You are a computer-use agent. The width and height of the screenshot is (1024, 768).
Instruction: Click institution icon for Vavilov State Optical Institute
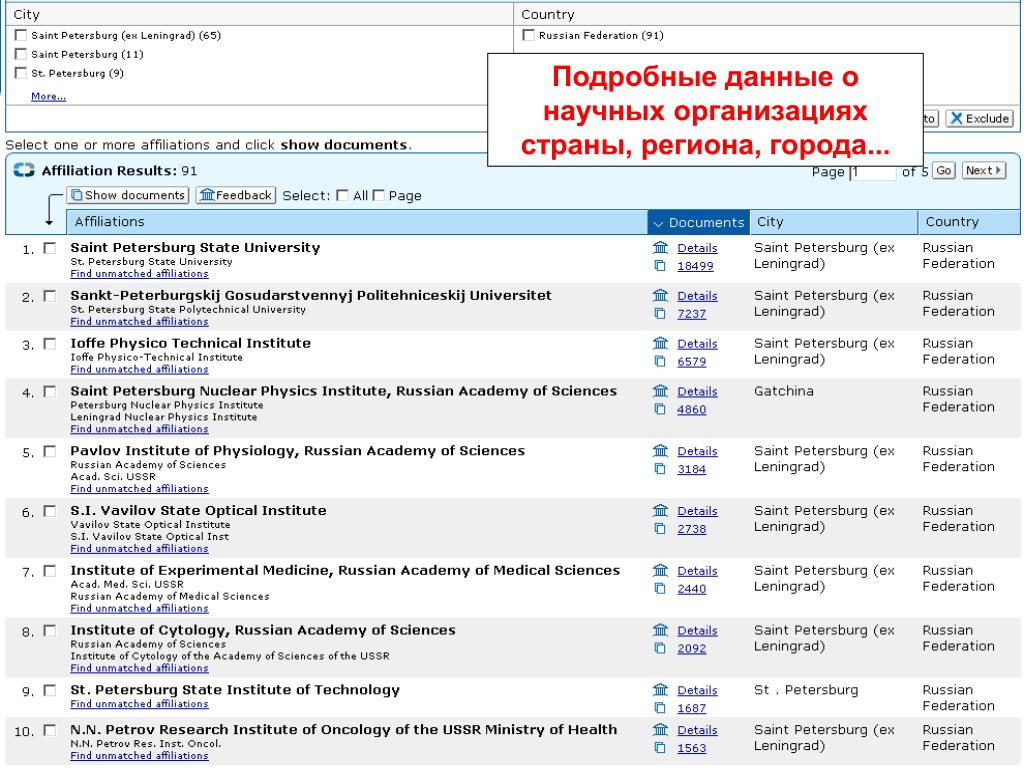click(x=660, y=510)
